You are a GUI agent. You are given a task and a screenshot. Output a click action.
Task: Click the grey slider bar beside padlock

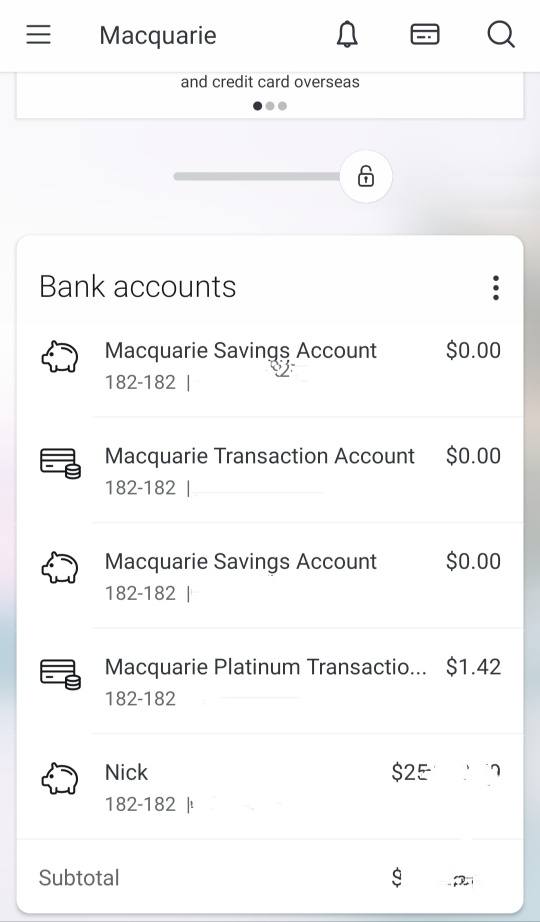[x=256, y=176]
